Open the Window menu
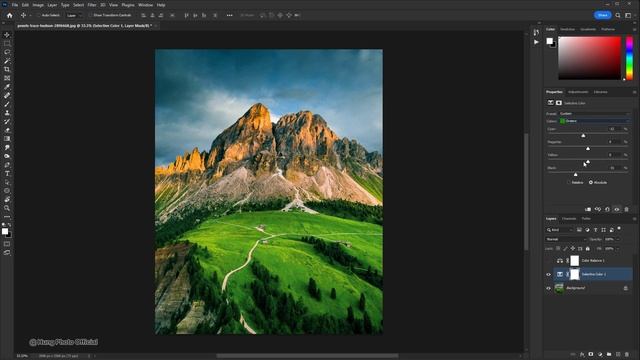The width and height of the screenshot is (640, 360). pyautogui.click(x=145, y=5)
